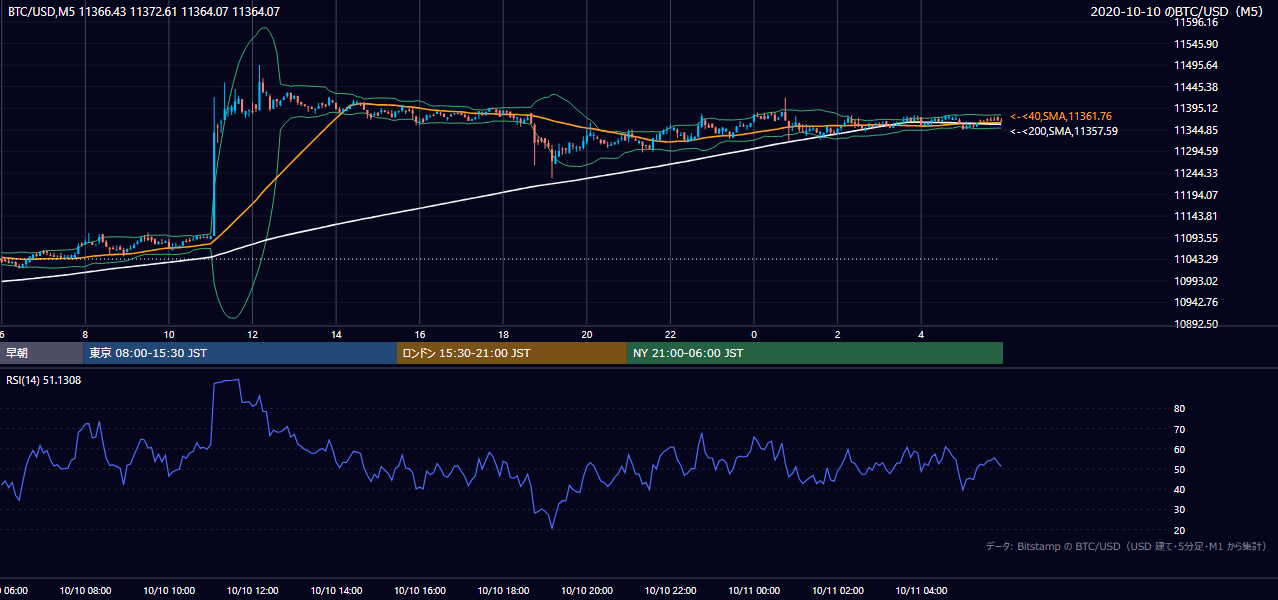The image size is (1278, 600).
Task: Click RSI scale value 70
Action: coord(1179,429)
